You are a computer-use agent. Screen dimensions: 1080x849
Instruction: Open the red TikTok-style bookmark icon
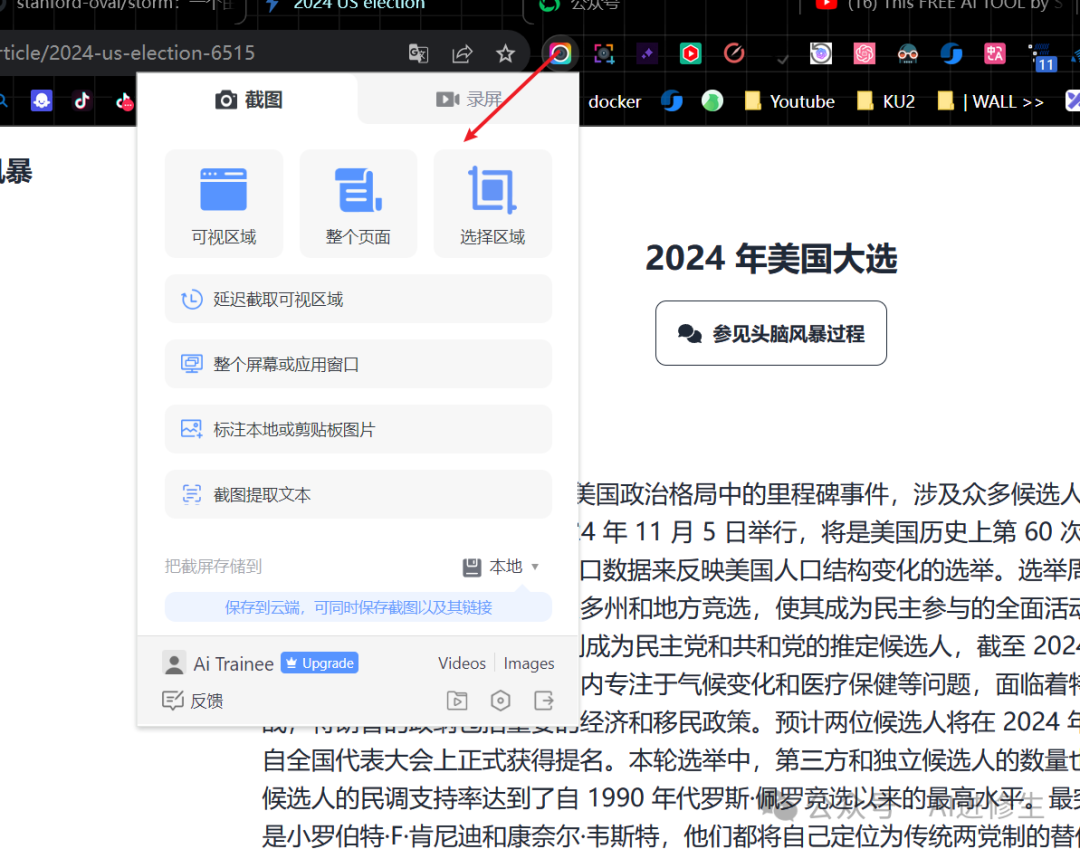point(124,101)
